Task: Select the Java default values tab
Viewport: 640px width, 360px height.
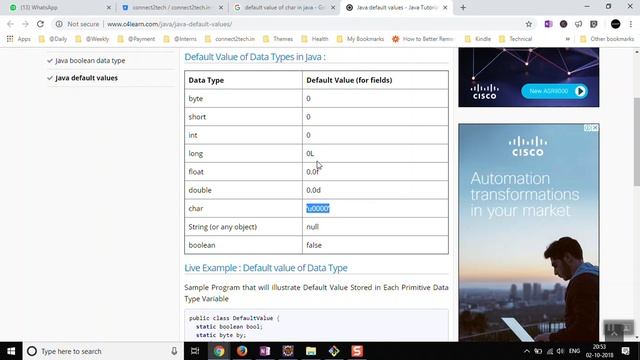Action: click(x=397, y=7)
